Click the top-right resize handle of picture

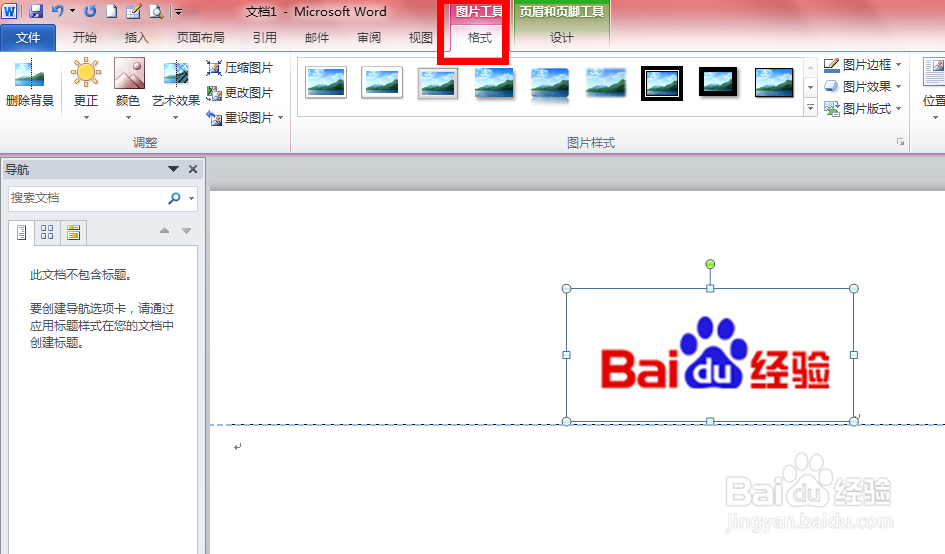[854, 289]
